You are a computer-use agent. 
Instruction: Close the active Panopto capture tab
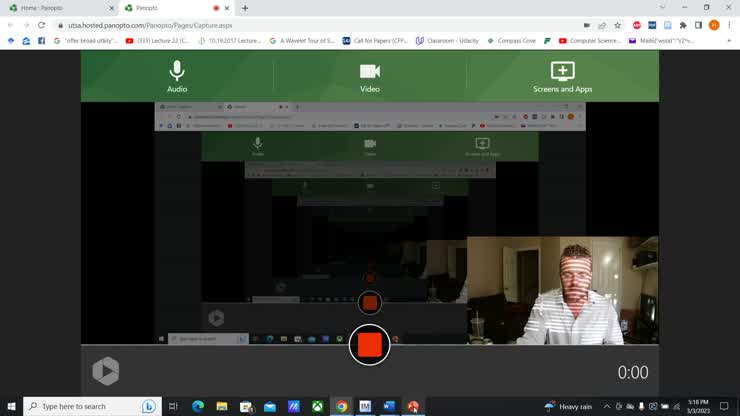(227, 8)
